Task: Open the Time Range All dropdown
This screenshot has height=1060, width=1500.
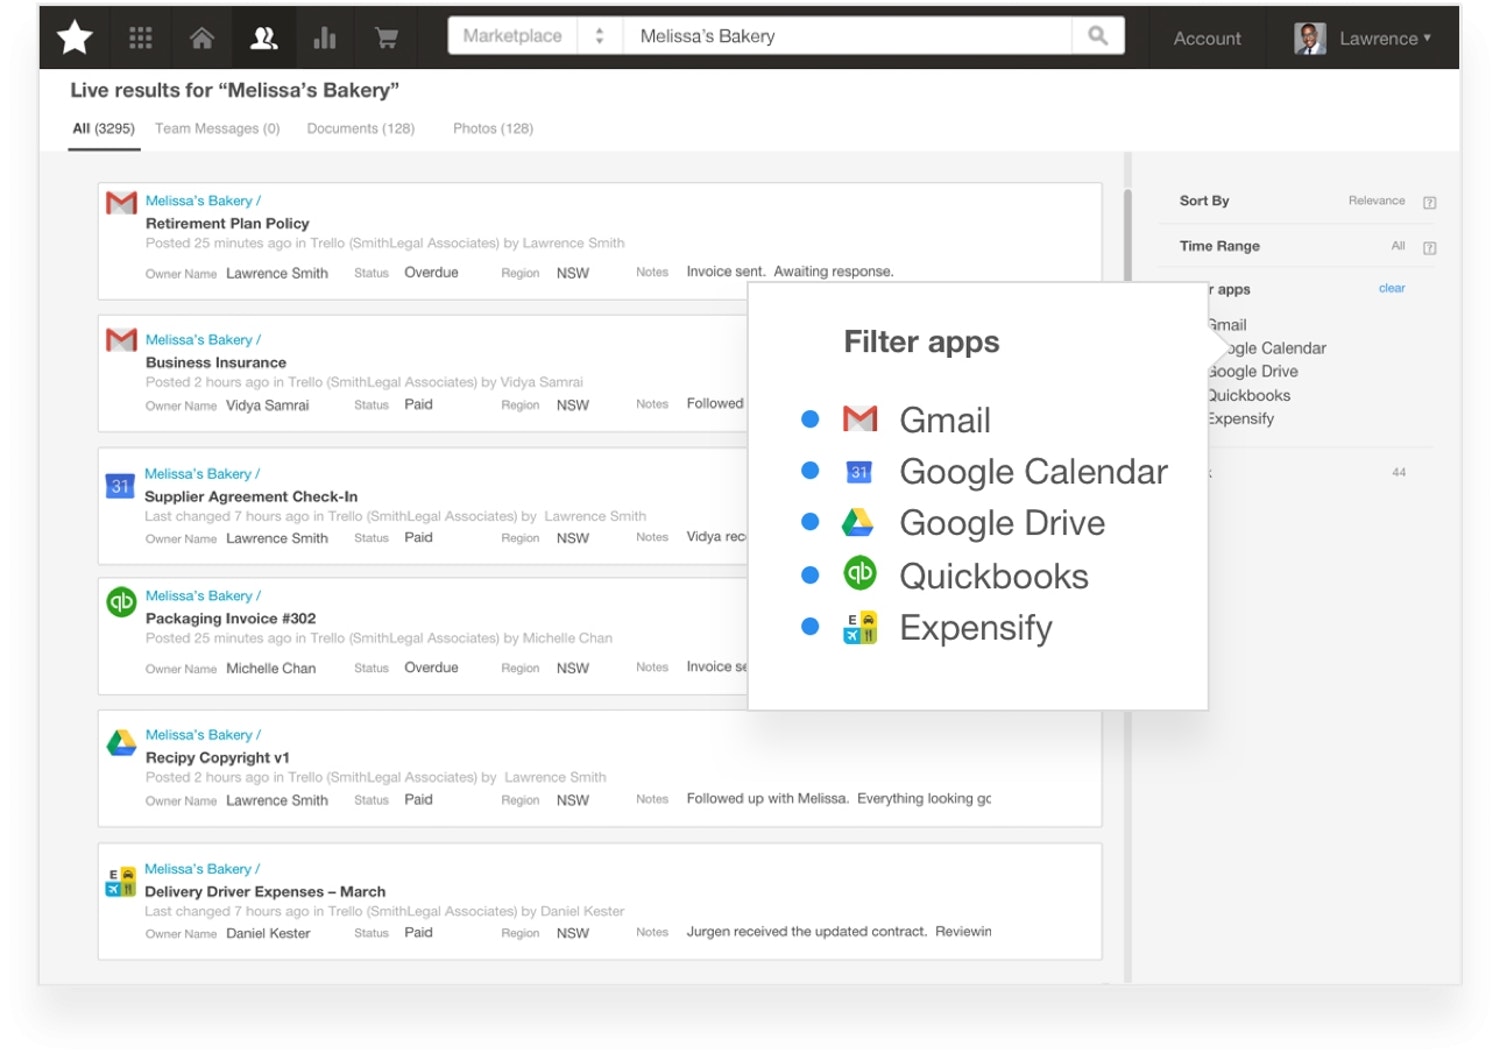Action: [x=1398, y=246]
